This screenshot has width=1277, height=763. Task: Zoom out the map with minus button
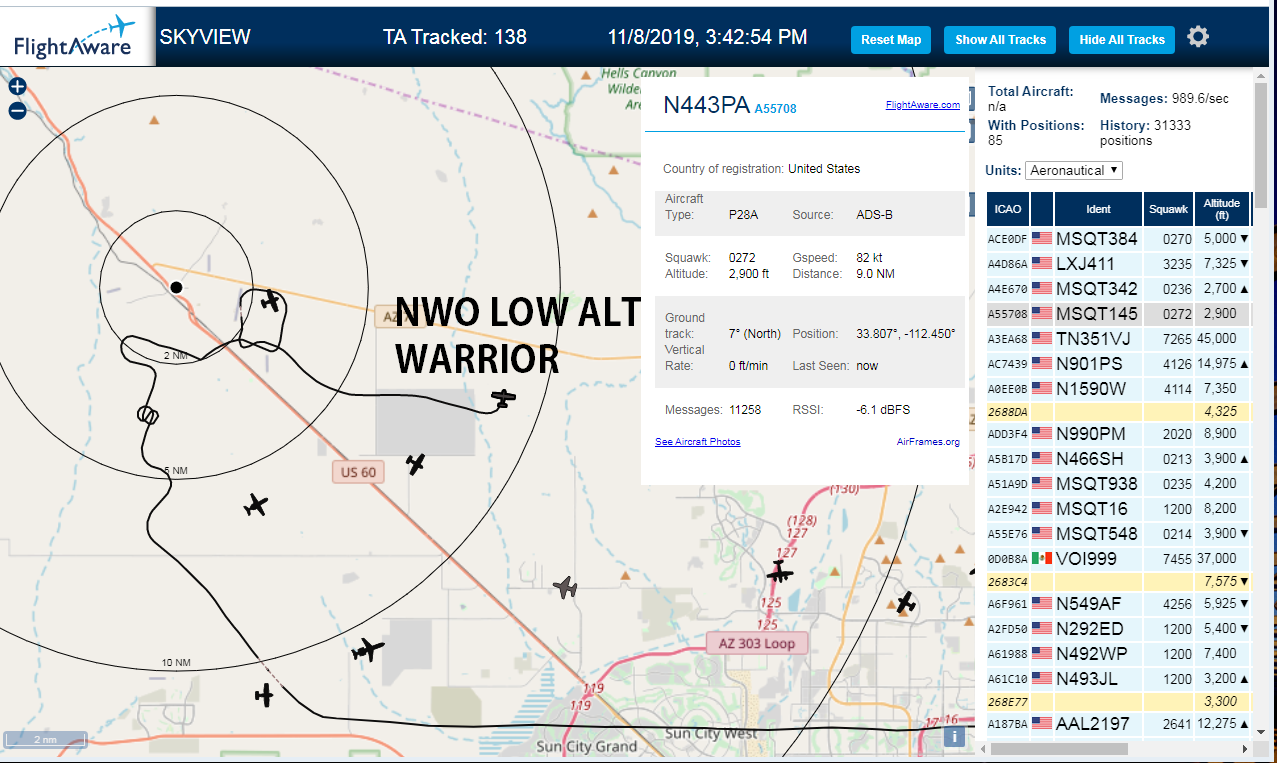(17, 111)
